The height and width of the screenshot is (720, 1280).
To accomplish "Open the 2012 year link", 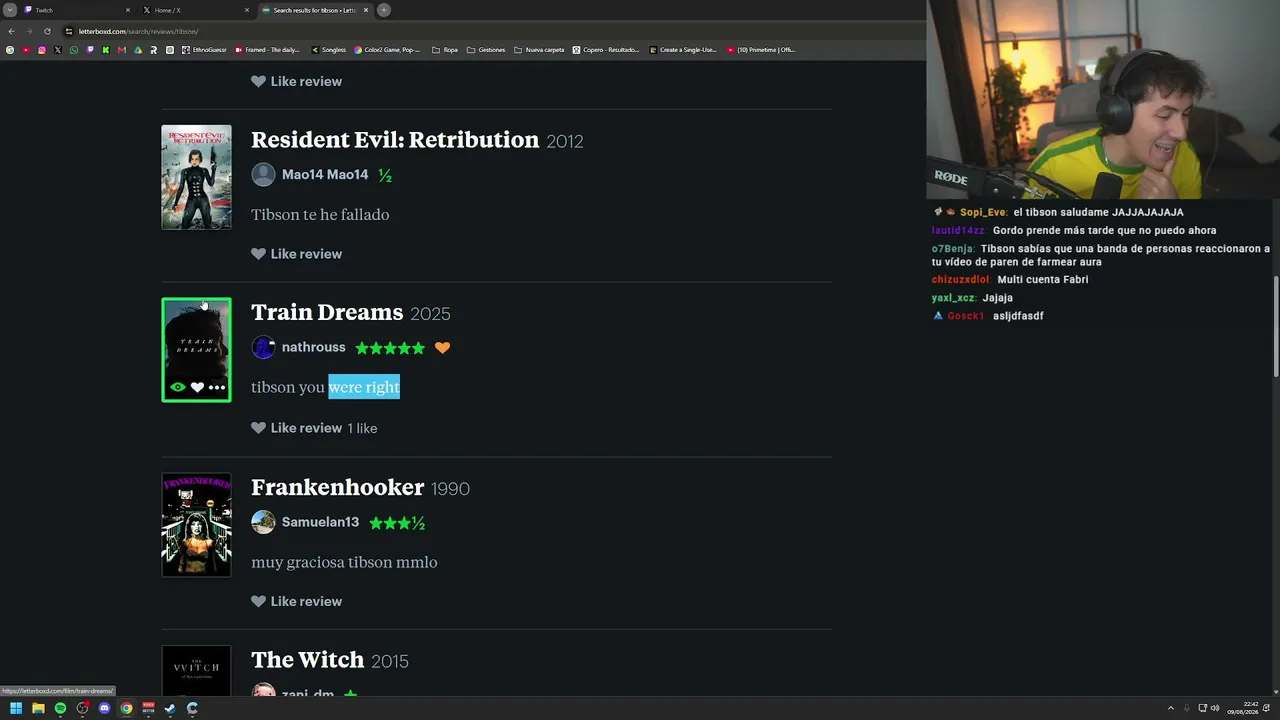I will point(565,141).
